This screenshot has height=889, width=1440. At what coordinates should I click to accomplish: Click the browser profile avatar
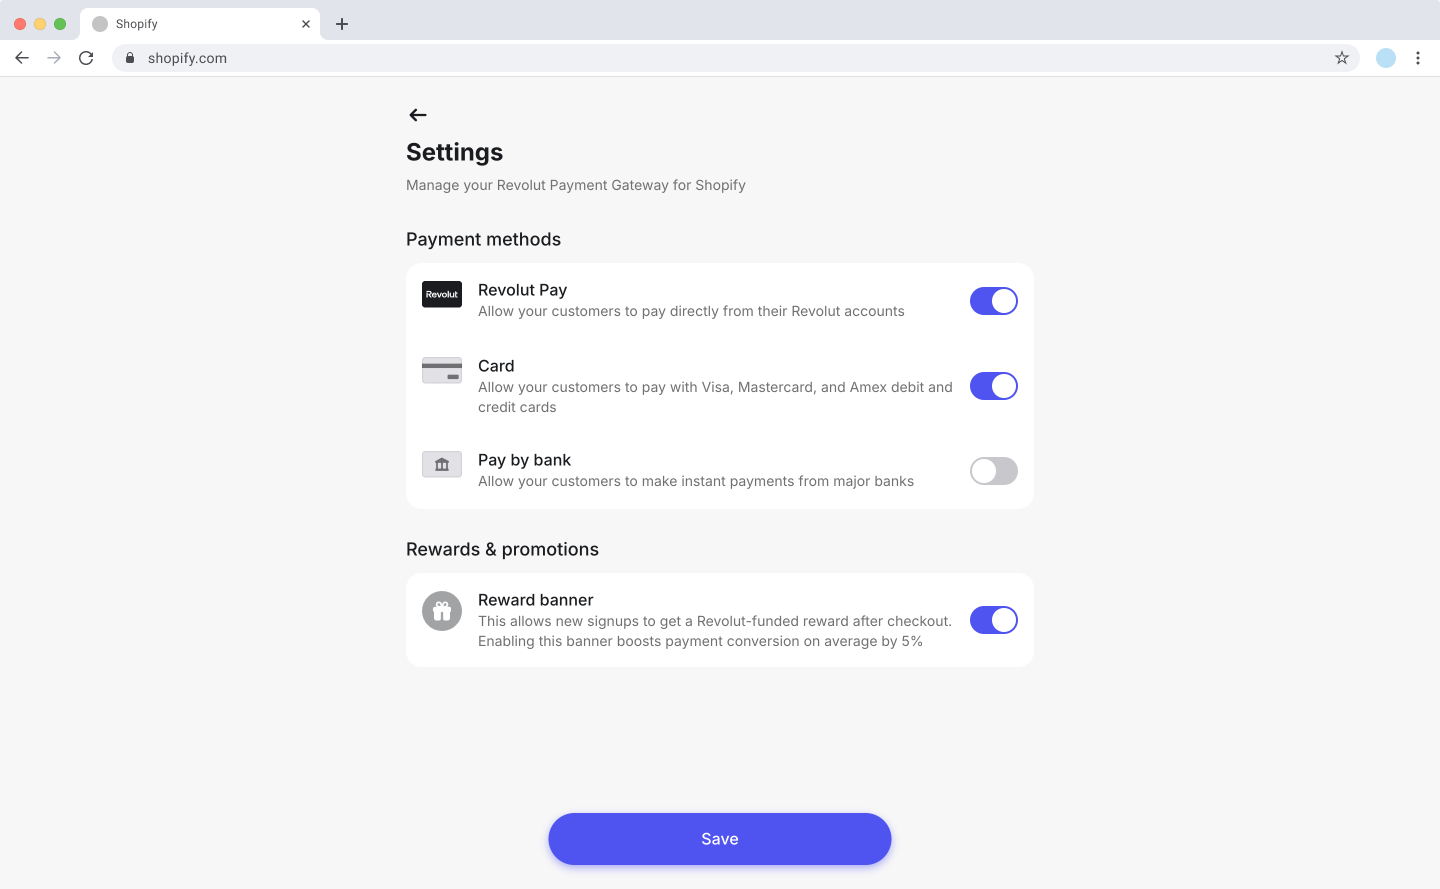[1386, 58]
